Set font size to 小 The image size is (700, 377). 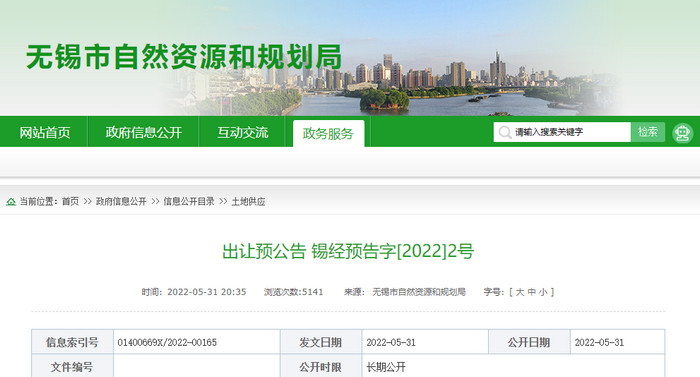(543, 292)
